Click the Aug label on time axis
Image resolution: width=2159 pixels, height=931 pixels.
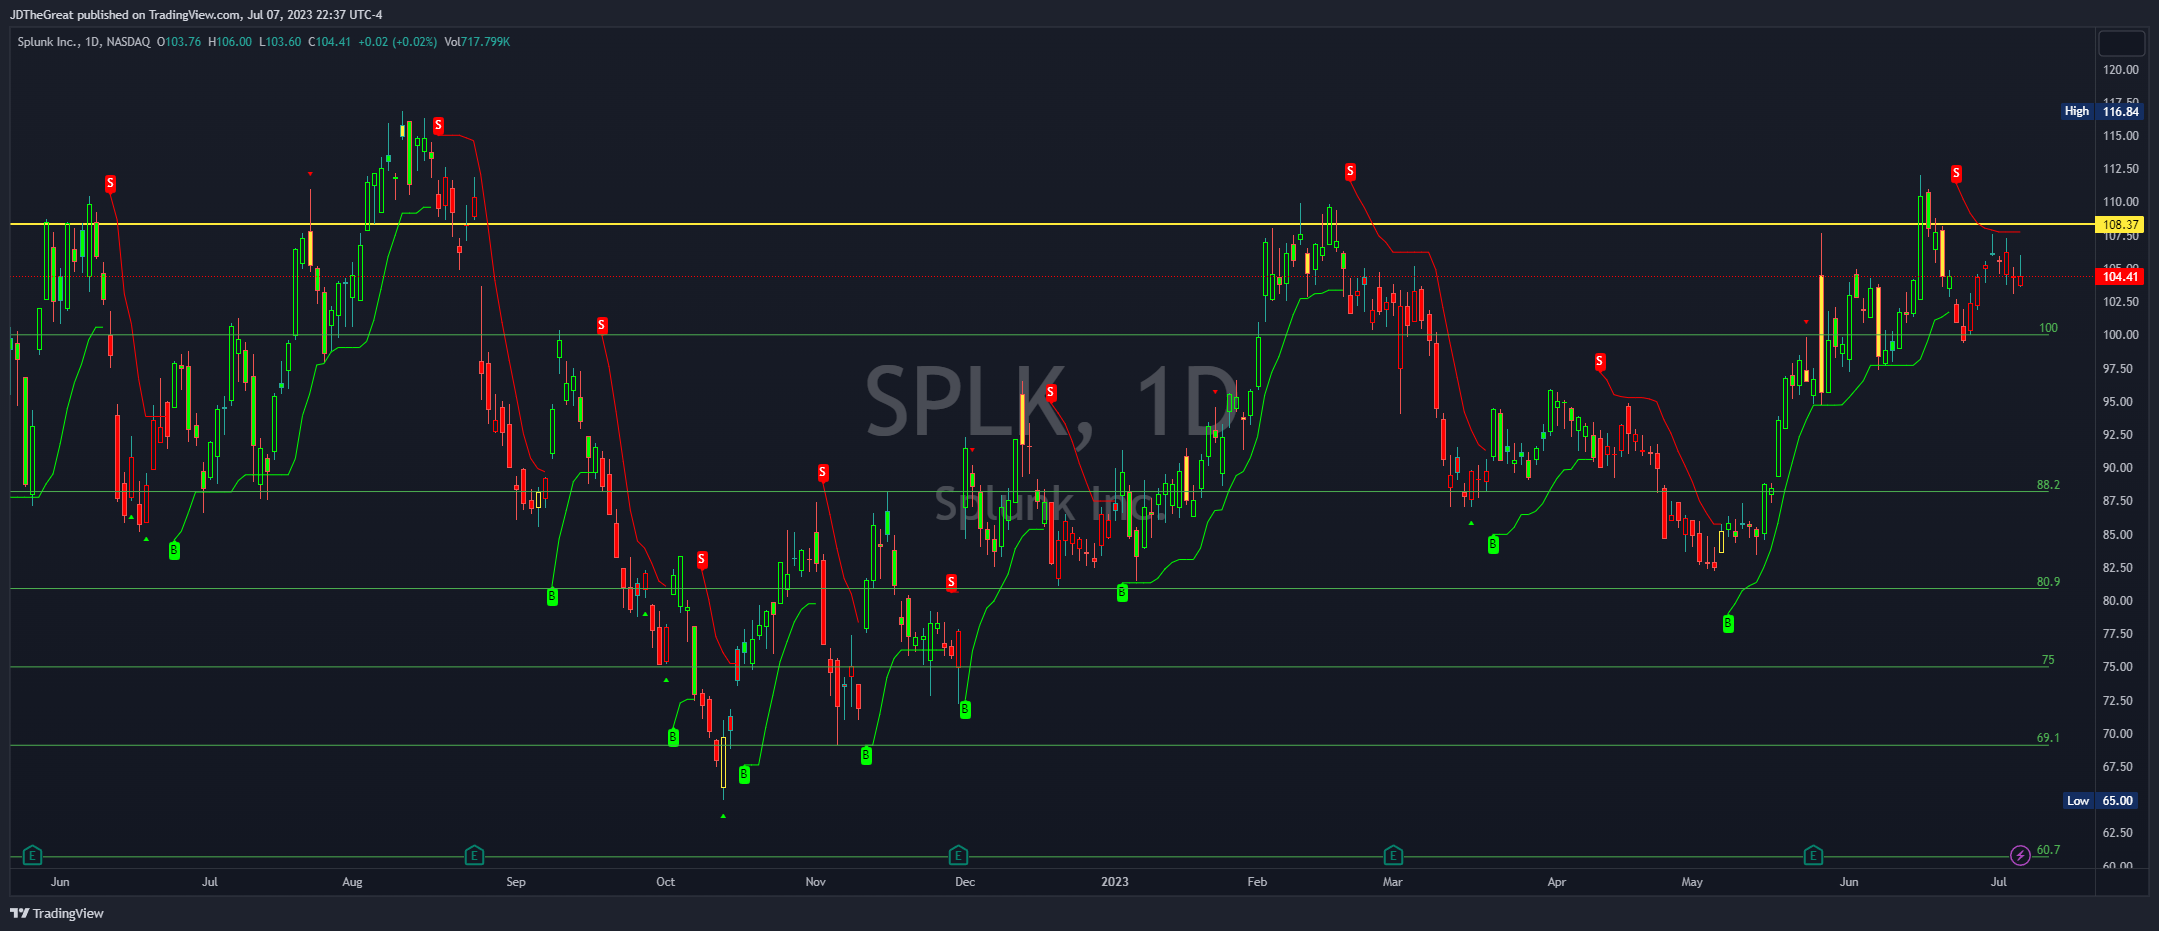pos(352,882)
